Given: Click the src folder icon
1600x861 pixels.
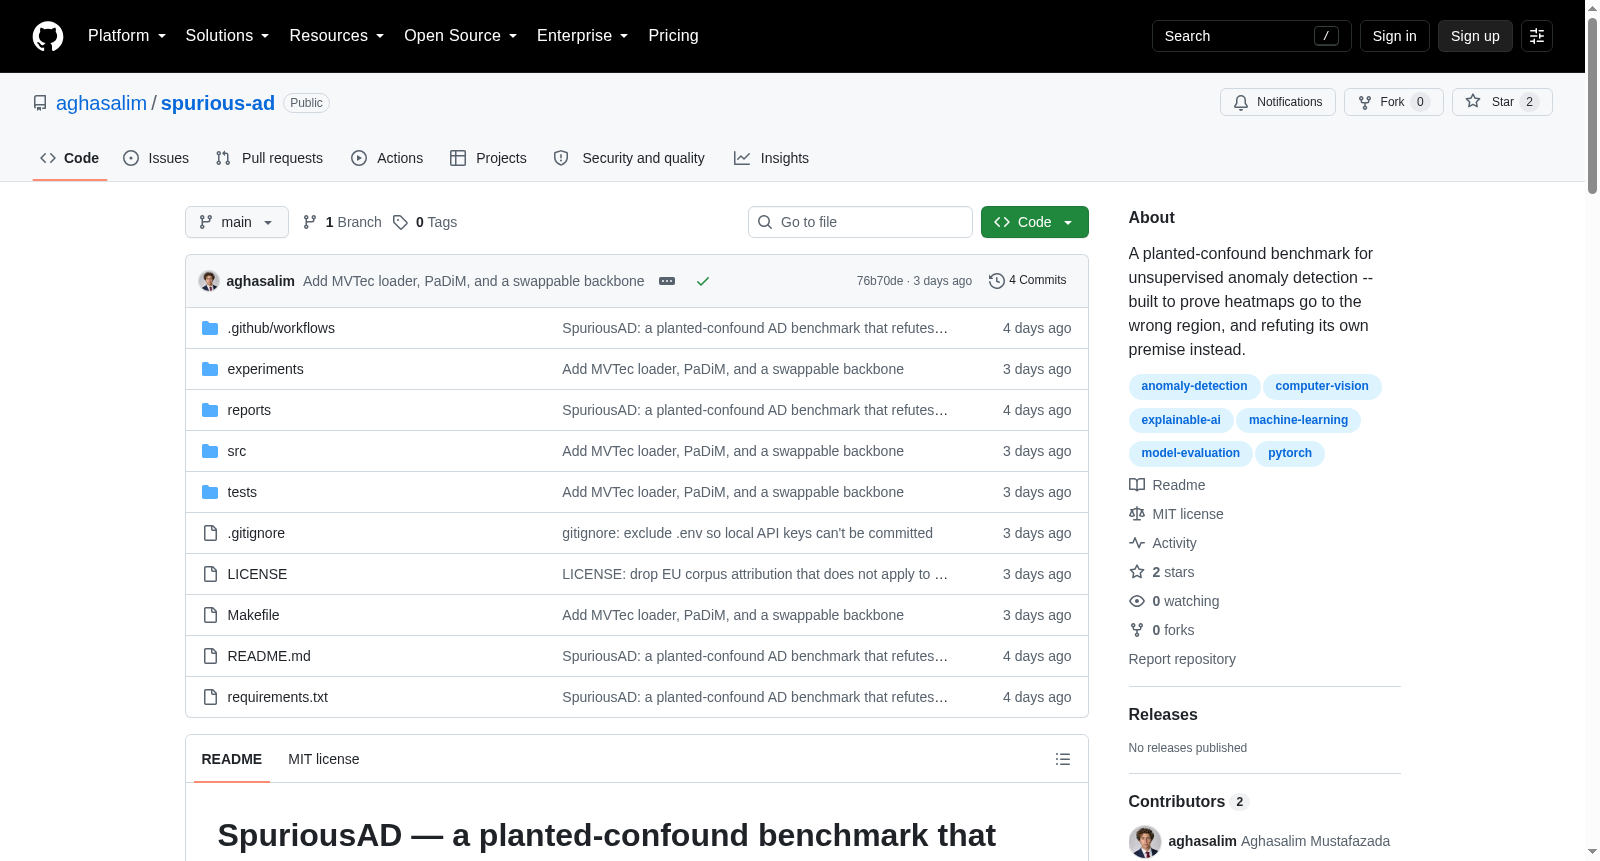Looking at the screenshot, I should (210, 451).
